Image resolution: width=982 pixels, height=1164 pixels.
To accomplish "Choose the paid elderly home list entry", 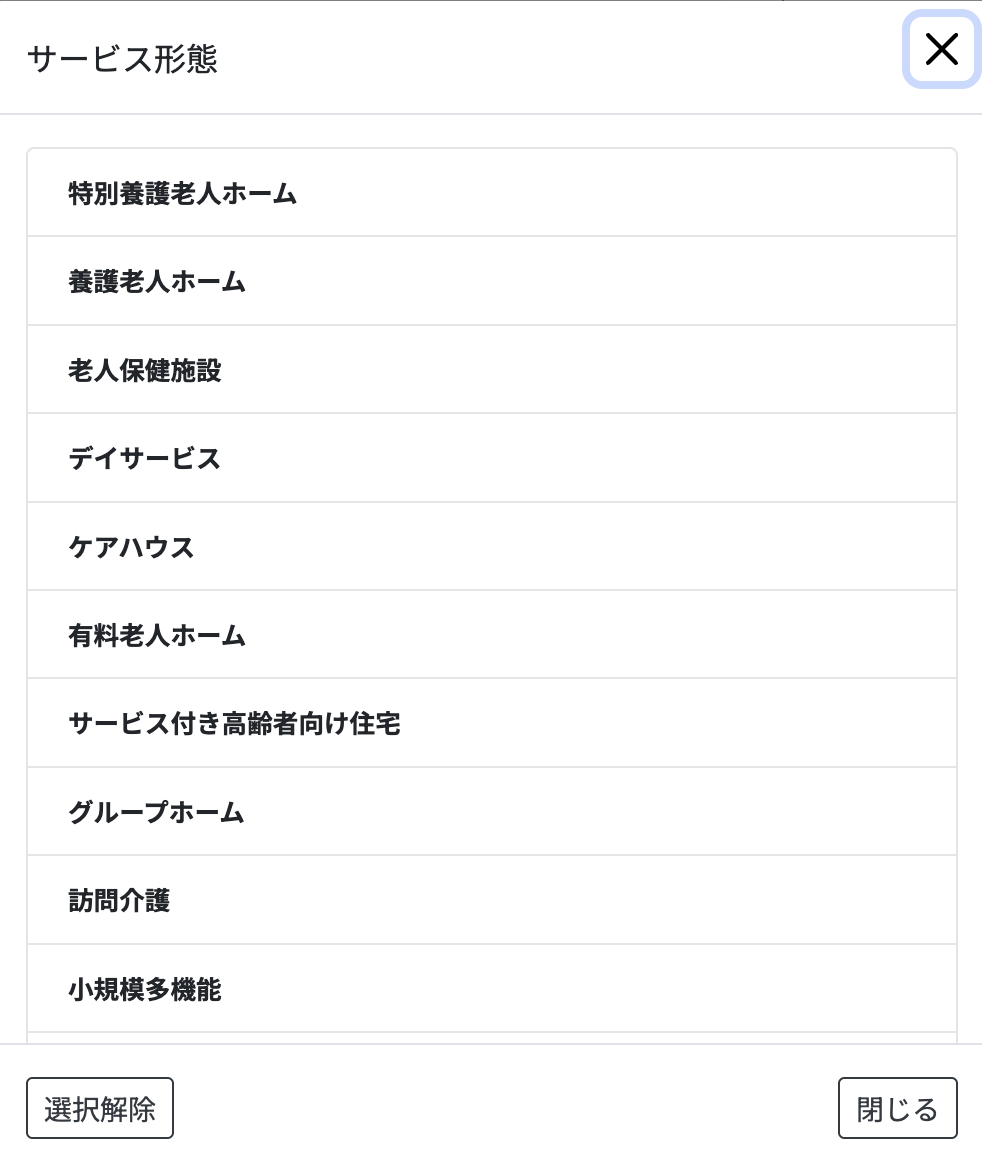I will coord(157,635).
